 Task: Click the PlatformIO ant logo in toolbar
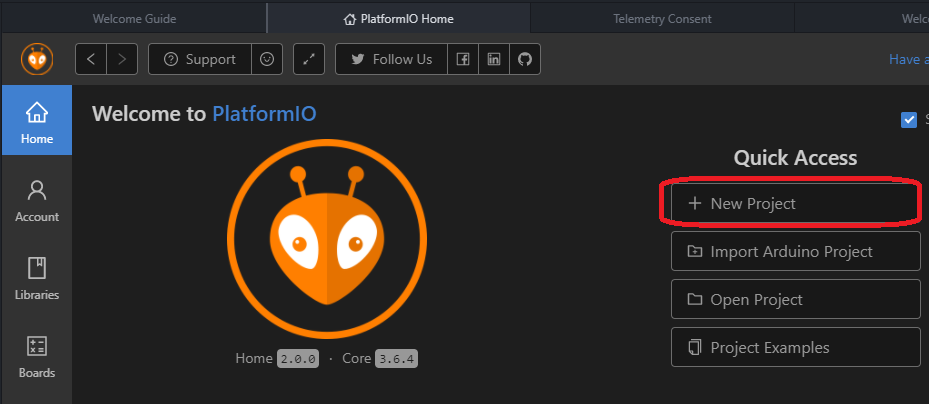pyautogui.click(x=37, y=59)
